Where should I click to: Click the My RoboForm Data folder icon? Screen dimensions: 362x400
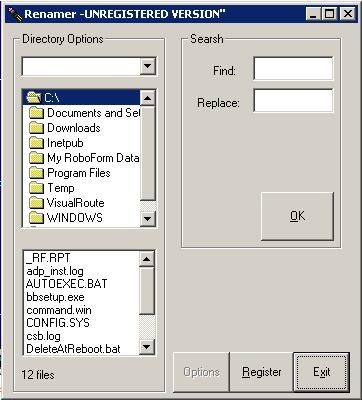(x=36, y=158)
